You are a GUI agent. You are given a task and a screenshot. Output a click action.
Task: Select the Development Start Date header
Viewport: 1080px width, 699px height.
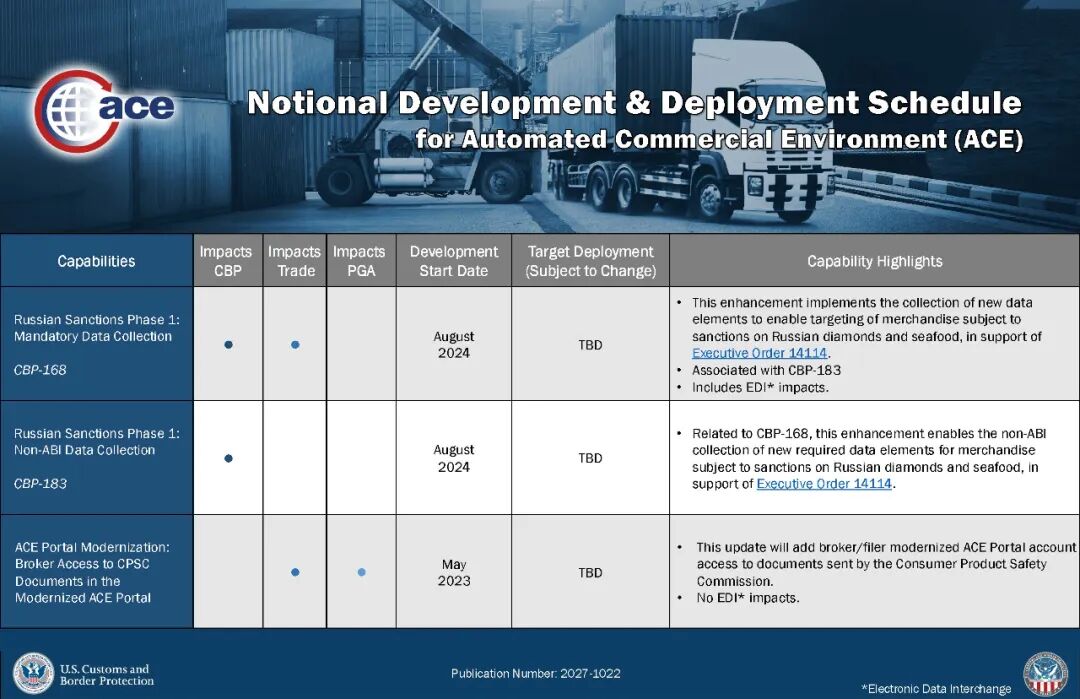coord(454,261)
